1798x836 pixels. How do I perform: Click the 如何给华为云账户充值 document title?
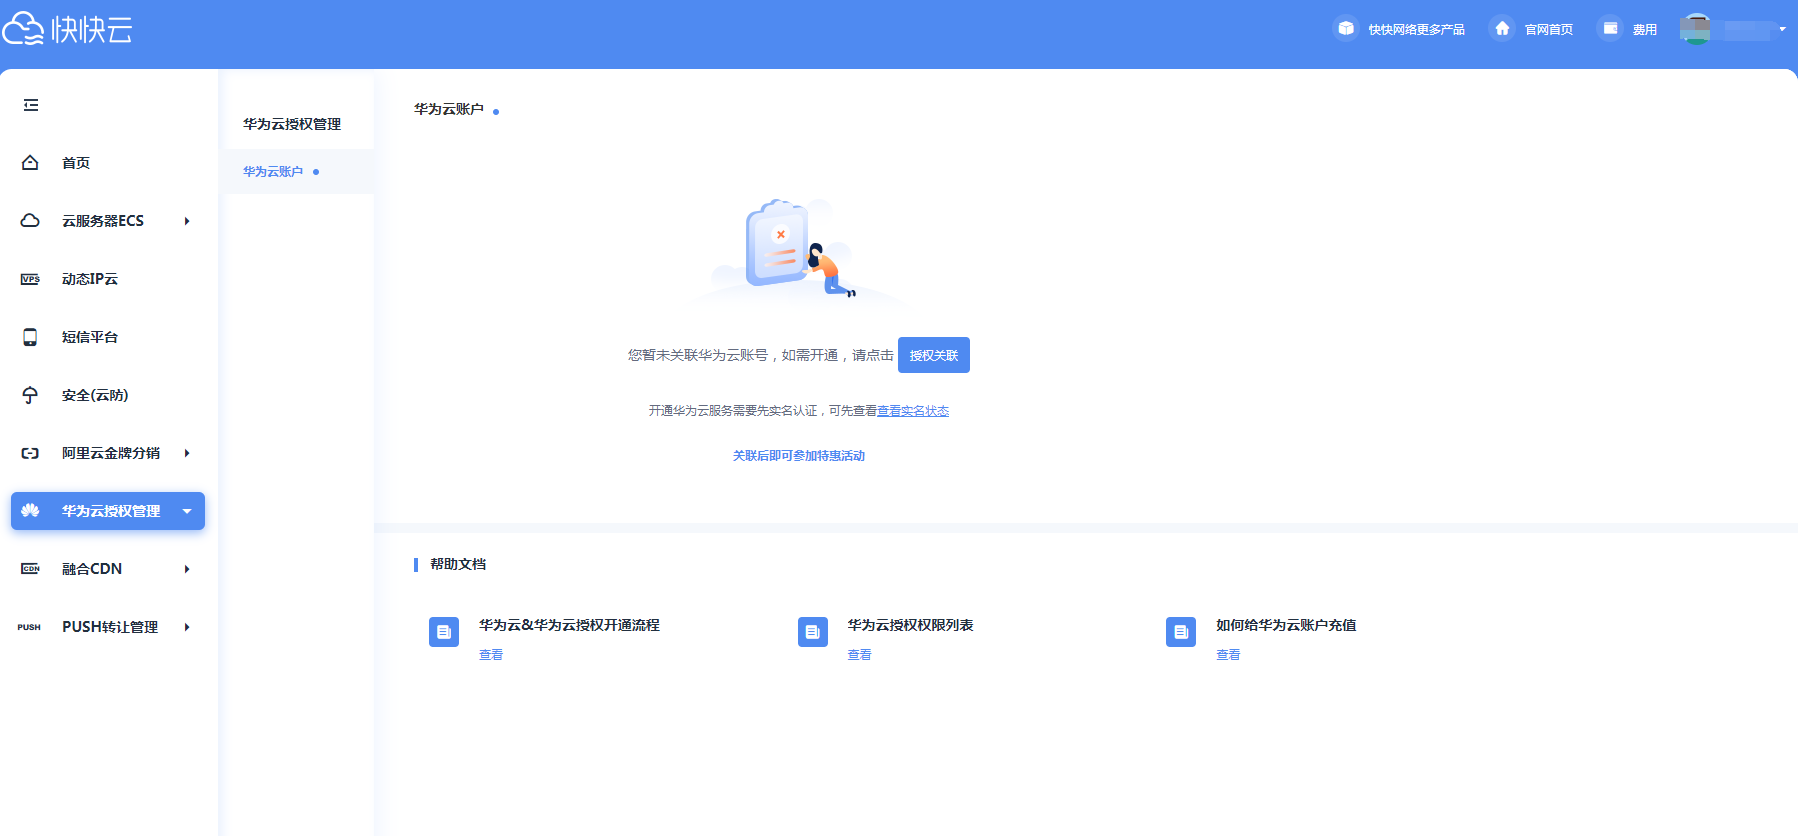[1286, 625]
